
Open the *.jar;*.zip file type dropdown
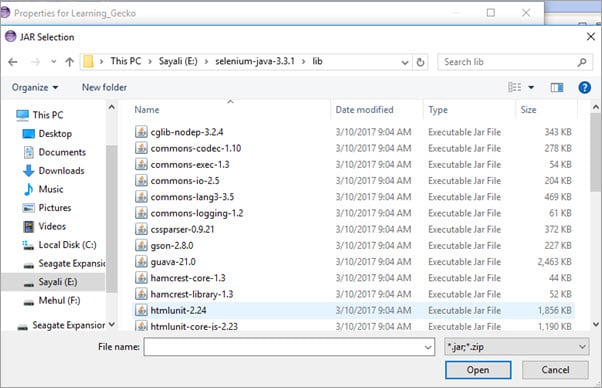click(516, 347)
